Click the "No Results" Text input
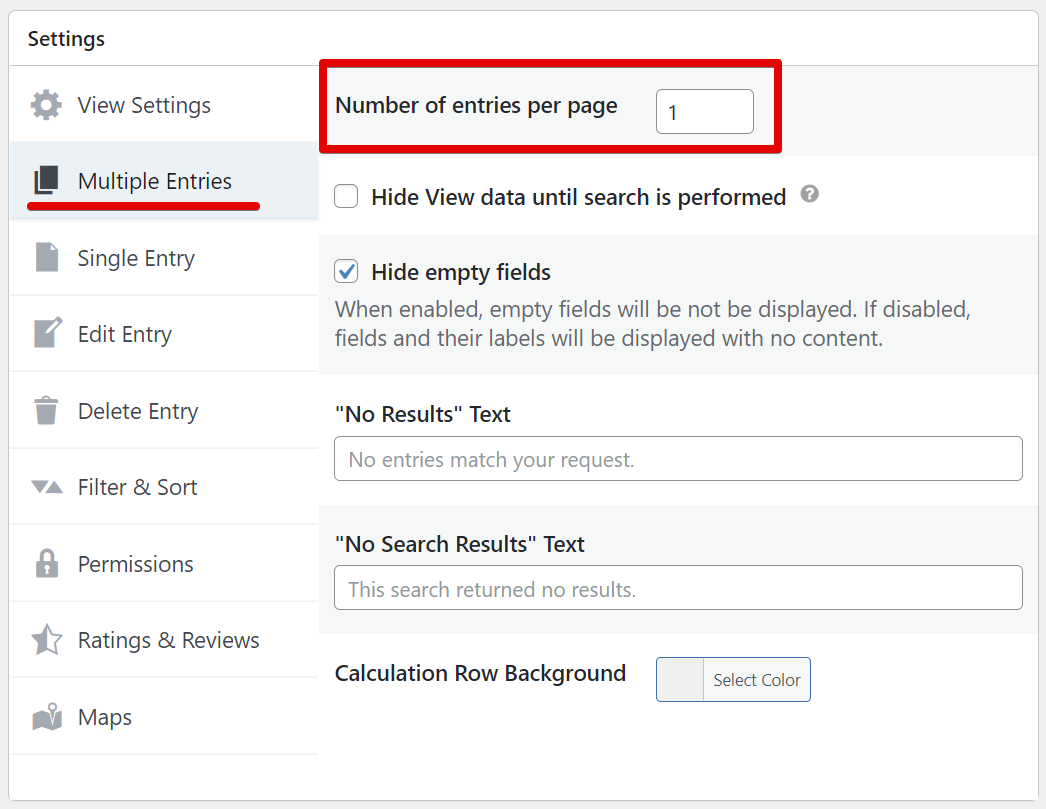Screen dimensions: 1046x809 click(678, 459)
